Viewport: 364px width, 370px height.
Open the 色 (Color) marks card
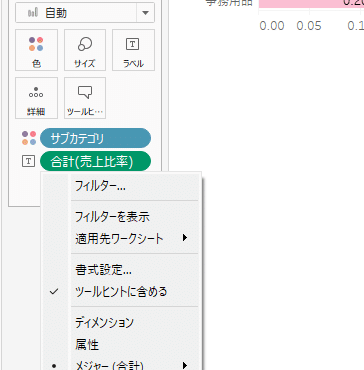pyautogui.click(x=36, y=50)
